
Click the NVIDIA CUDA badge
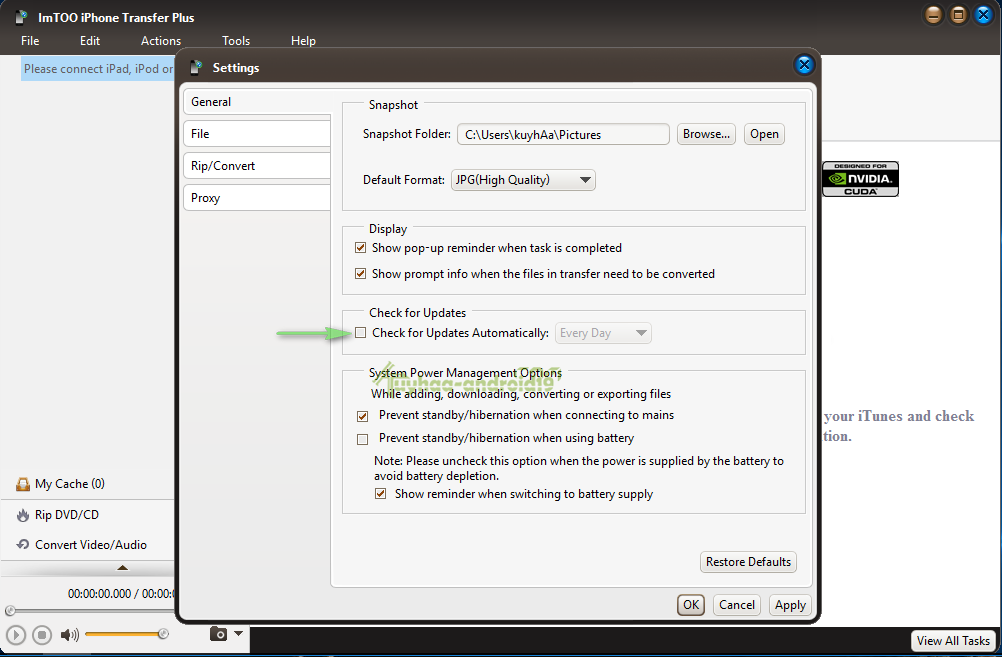pyautogui.click(x=860, y=179)
